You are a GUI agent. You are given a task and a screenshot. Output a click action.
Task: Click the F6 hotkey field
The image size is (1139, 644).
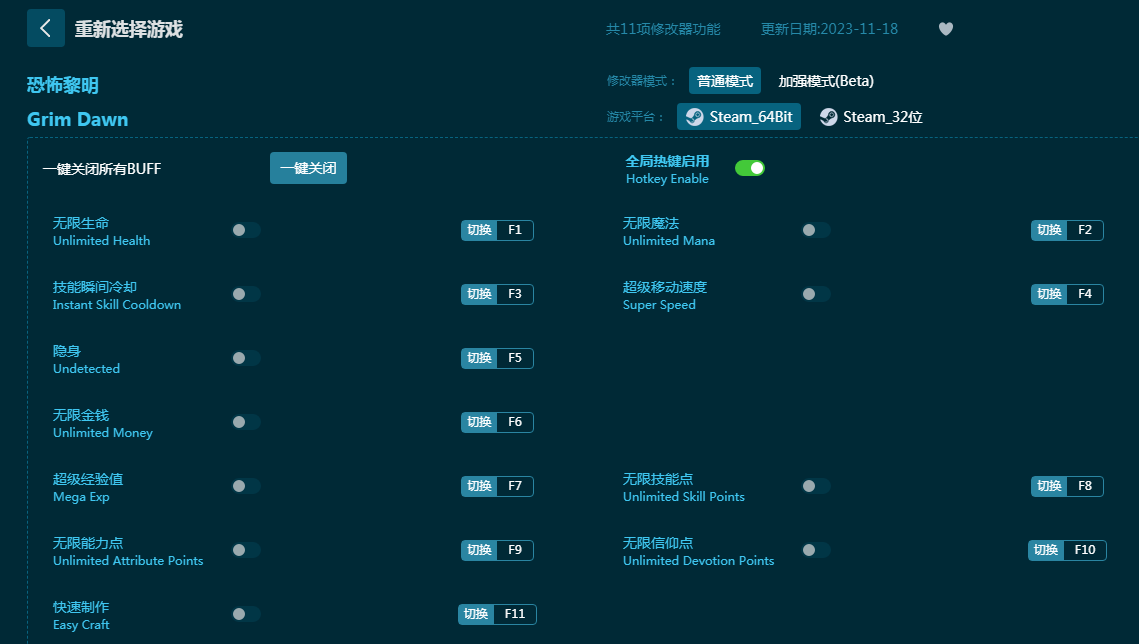point(515,422)
